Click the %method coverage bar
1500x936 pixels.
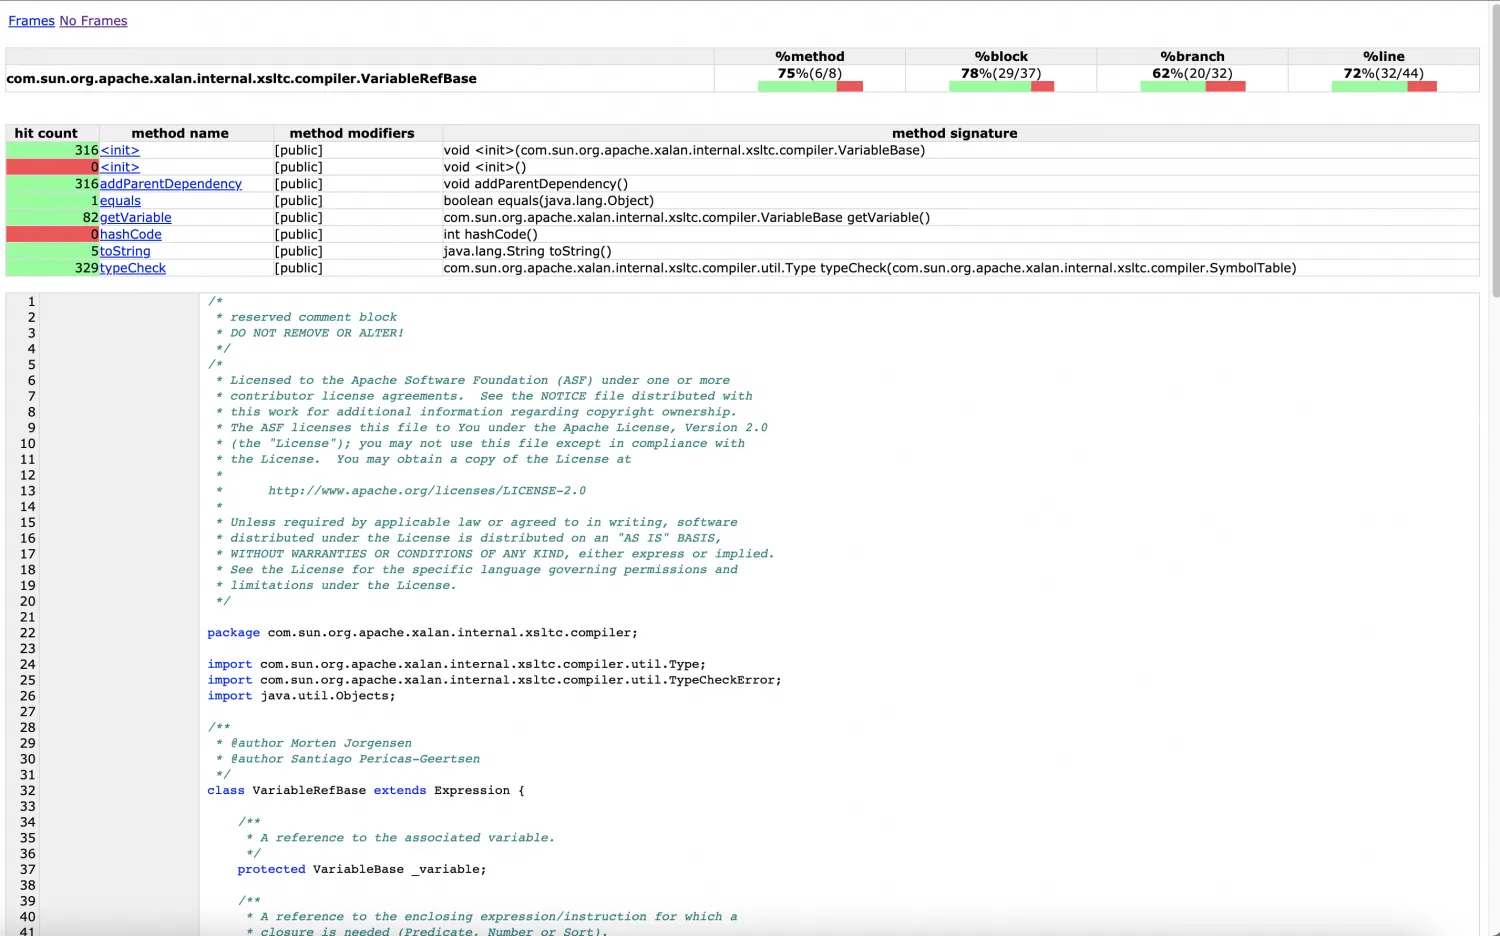(810, 87)
